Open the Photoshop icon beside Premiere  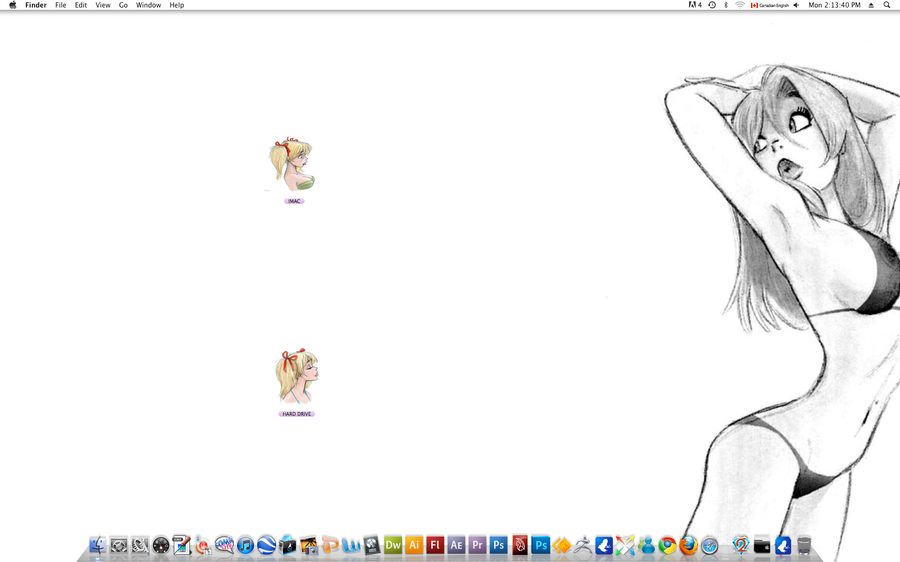tap(498, 545)
